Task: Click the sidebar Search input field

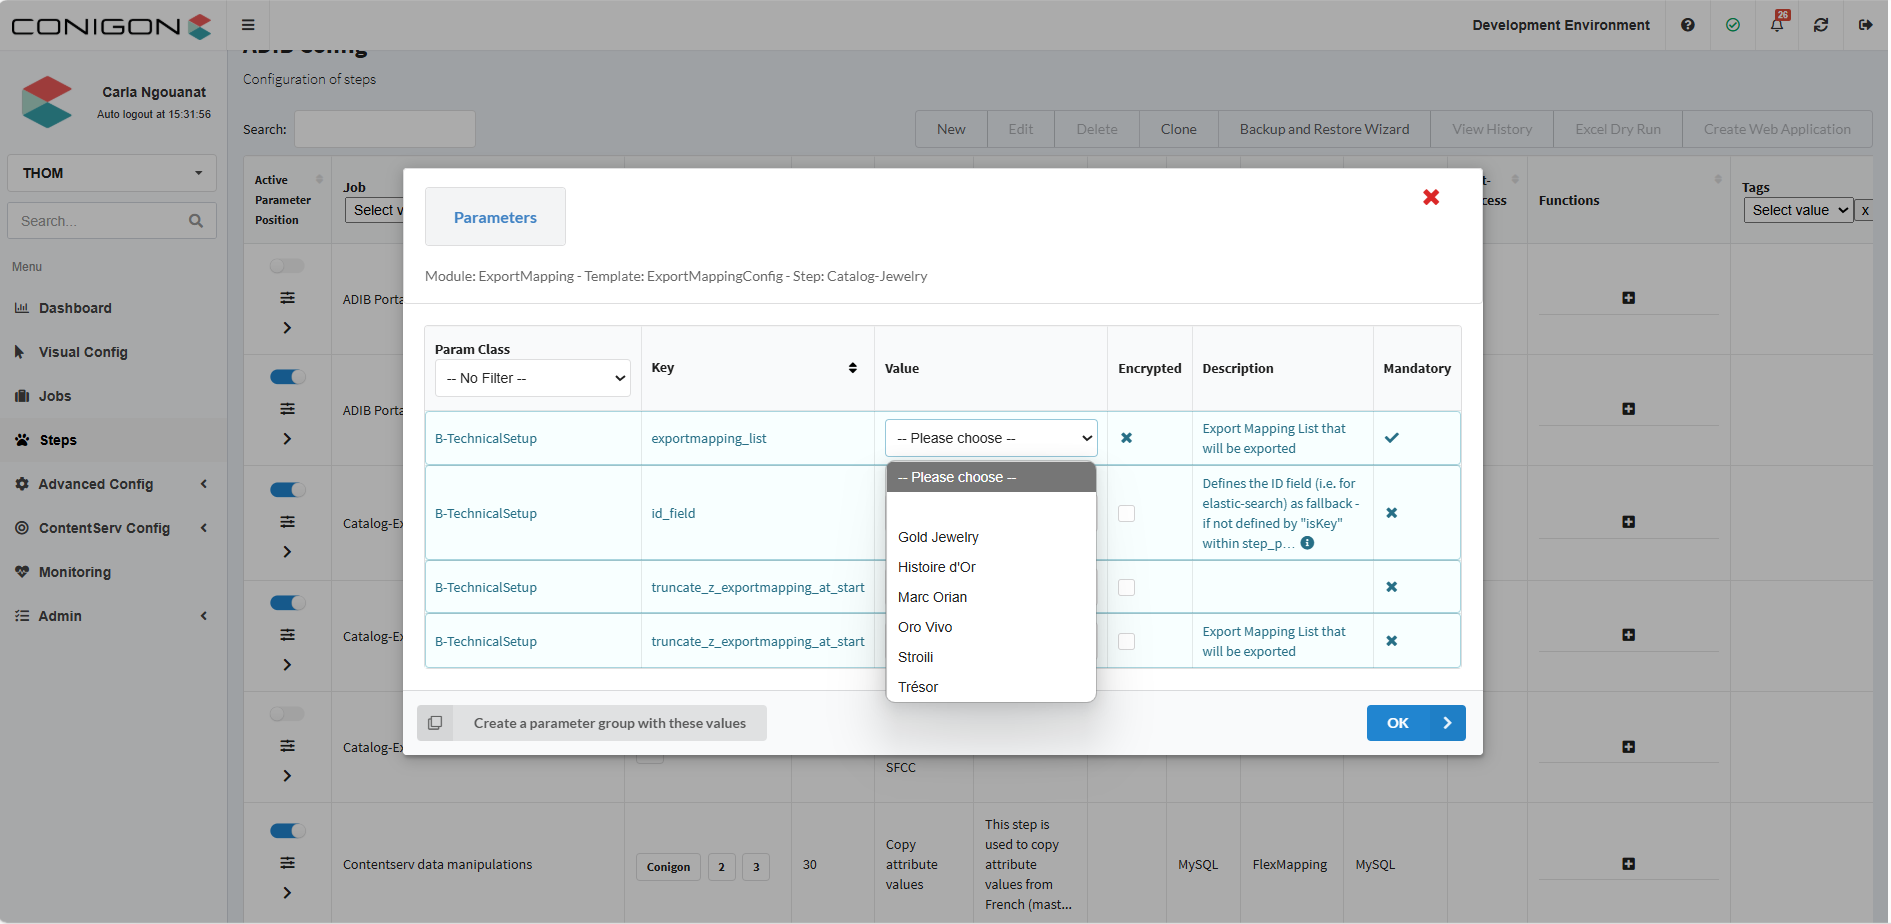Action: [100, 221]
